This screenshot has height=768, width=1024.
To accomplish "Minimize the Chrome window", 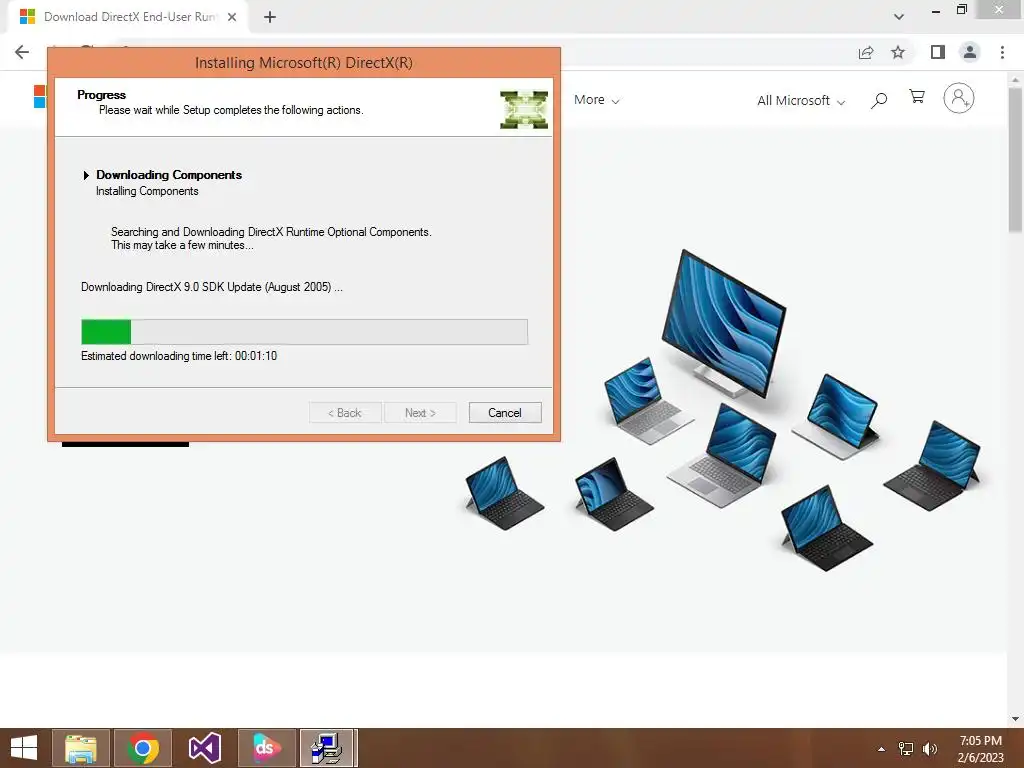I will pyautogui.click(x=936, y=10).
